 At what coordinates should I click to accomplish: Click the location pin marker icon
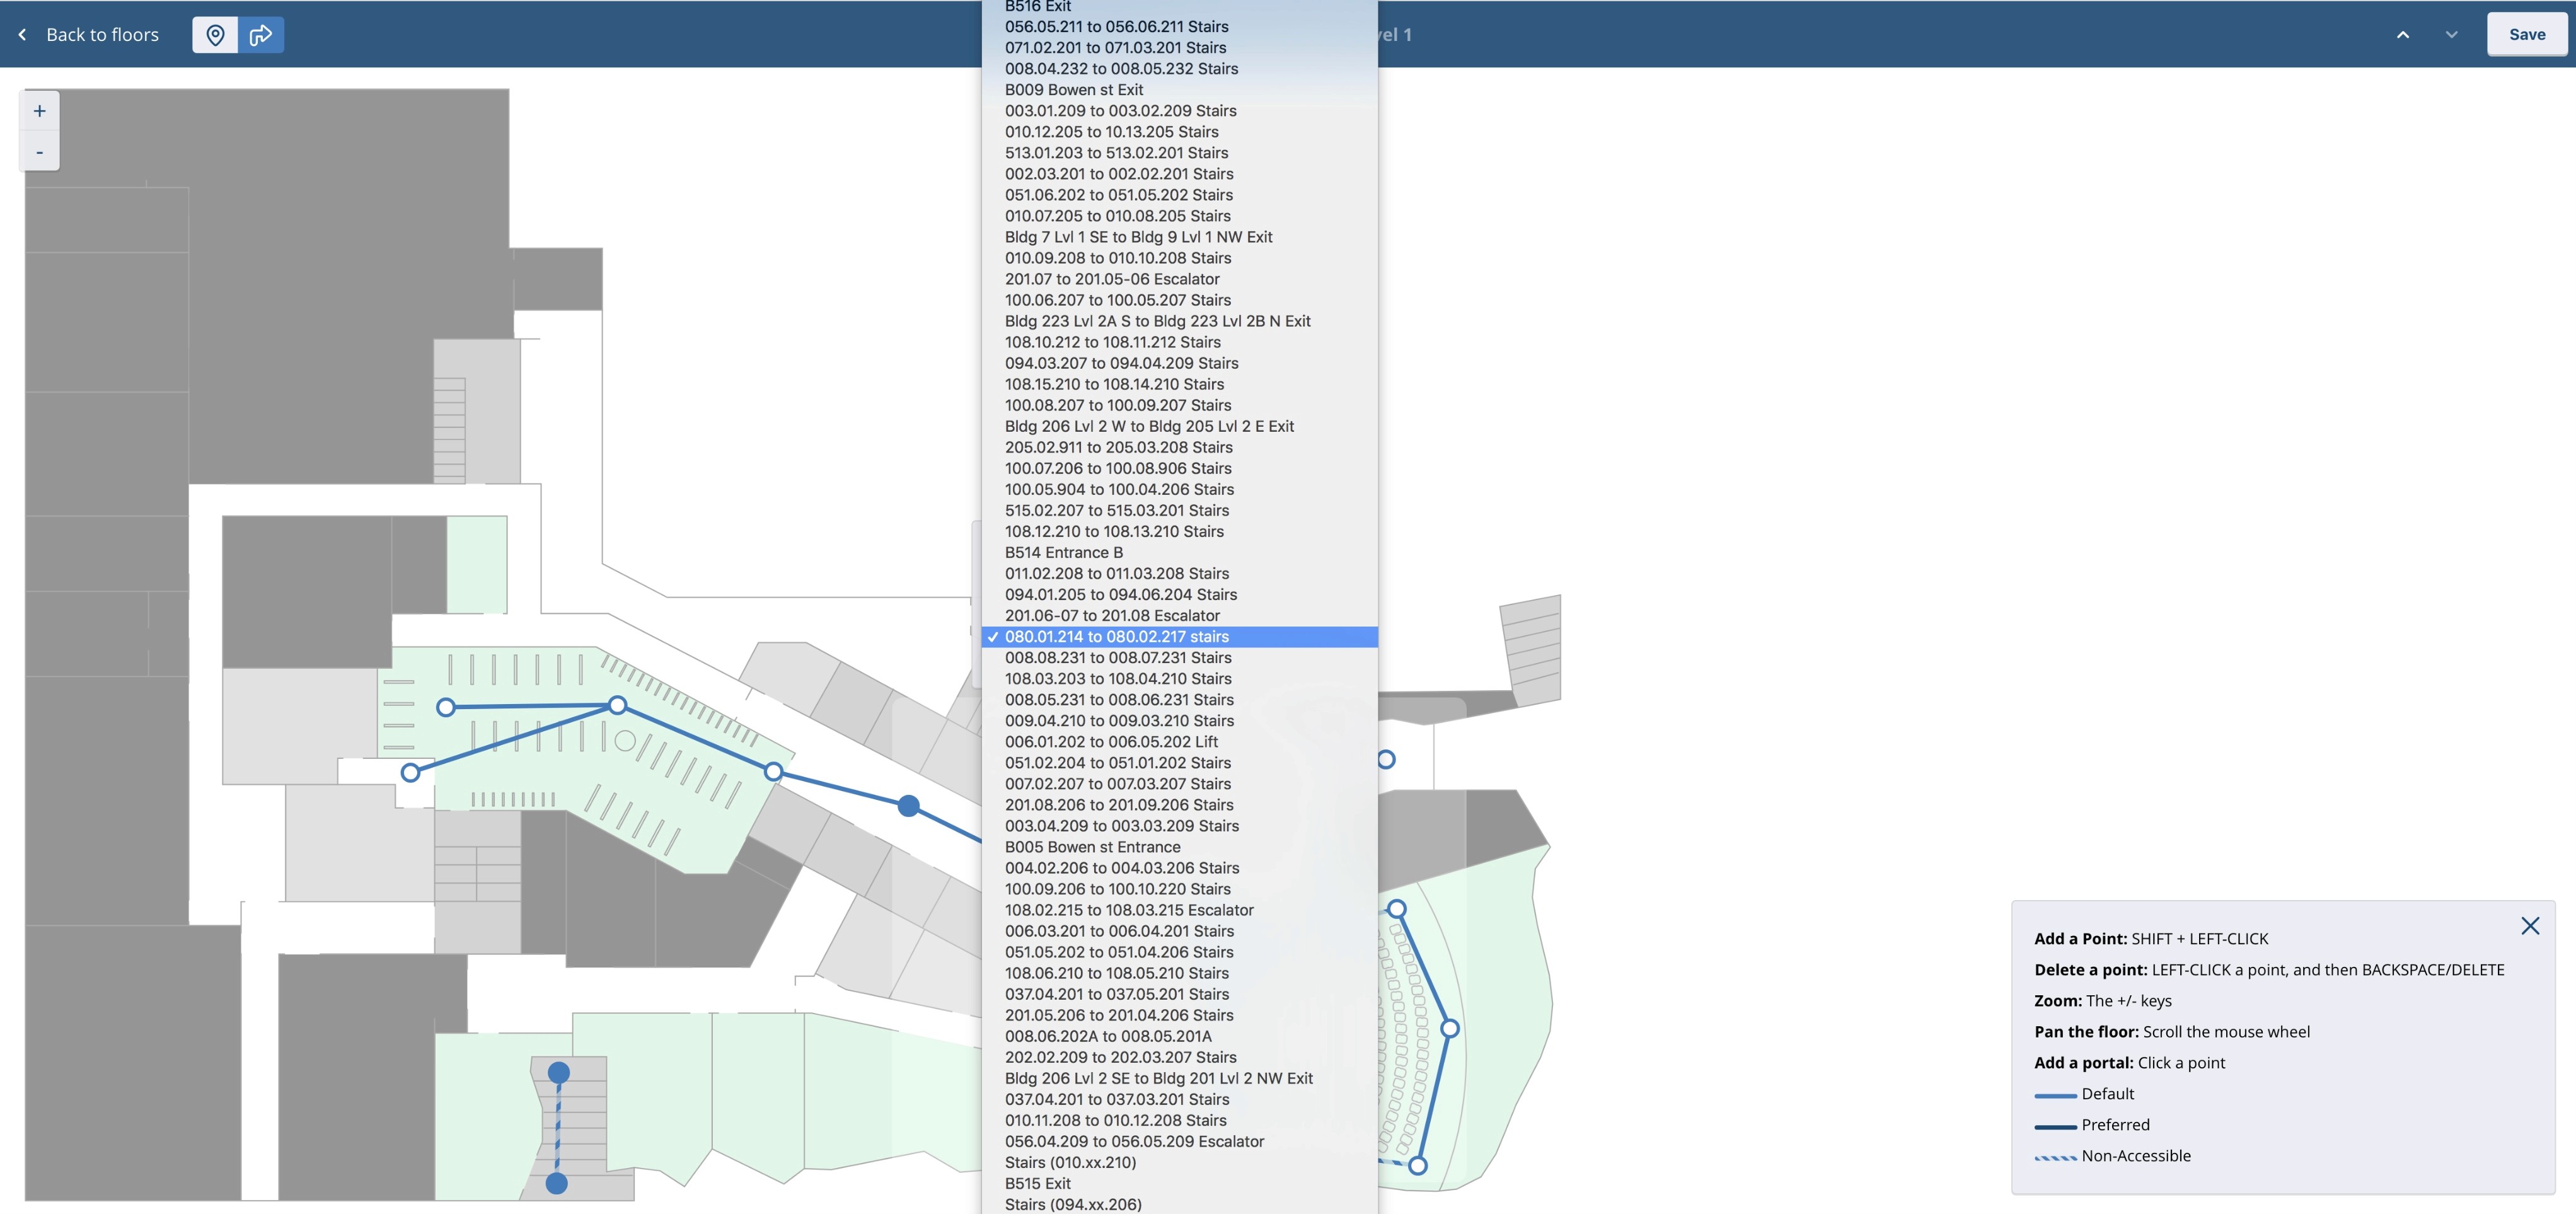coord(215,35)
